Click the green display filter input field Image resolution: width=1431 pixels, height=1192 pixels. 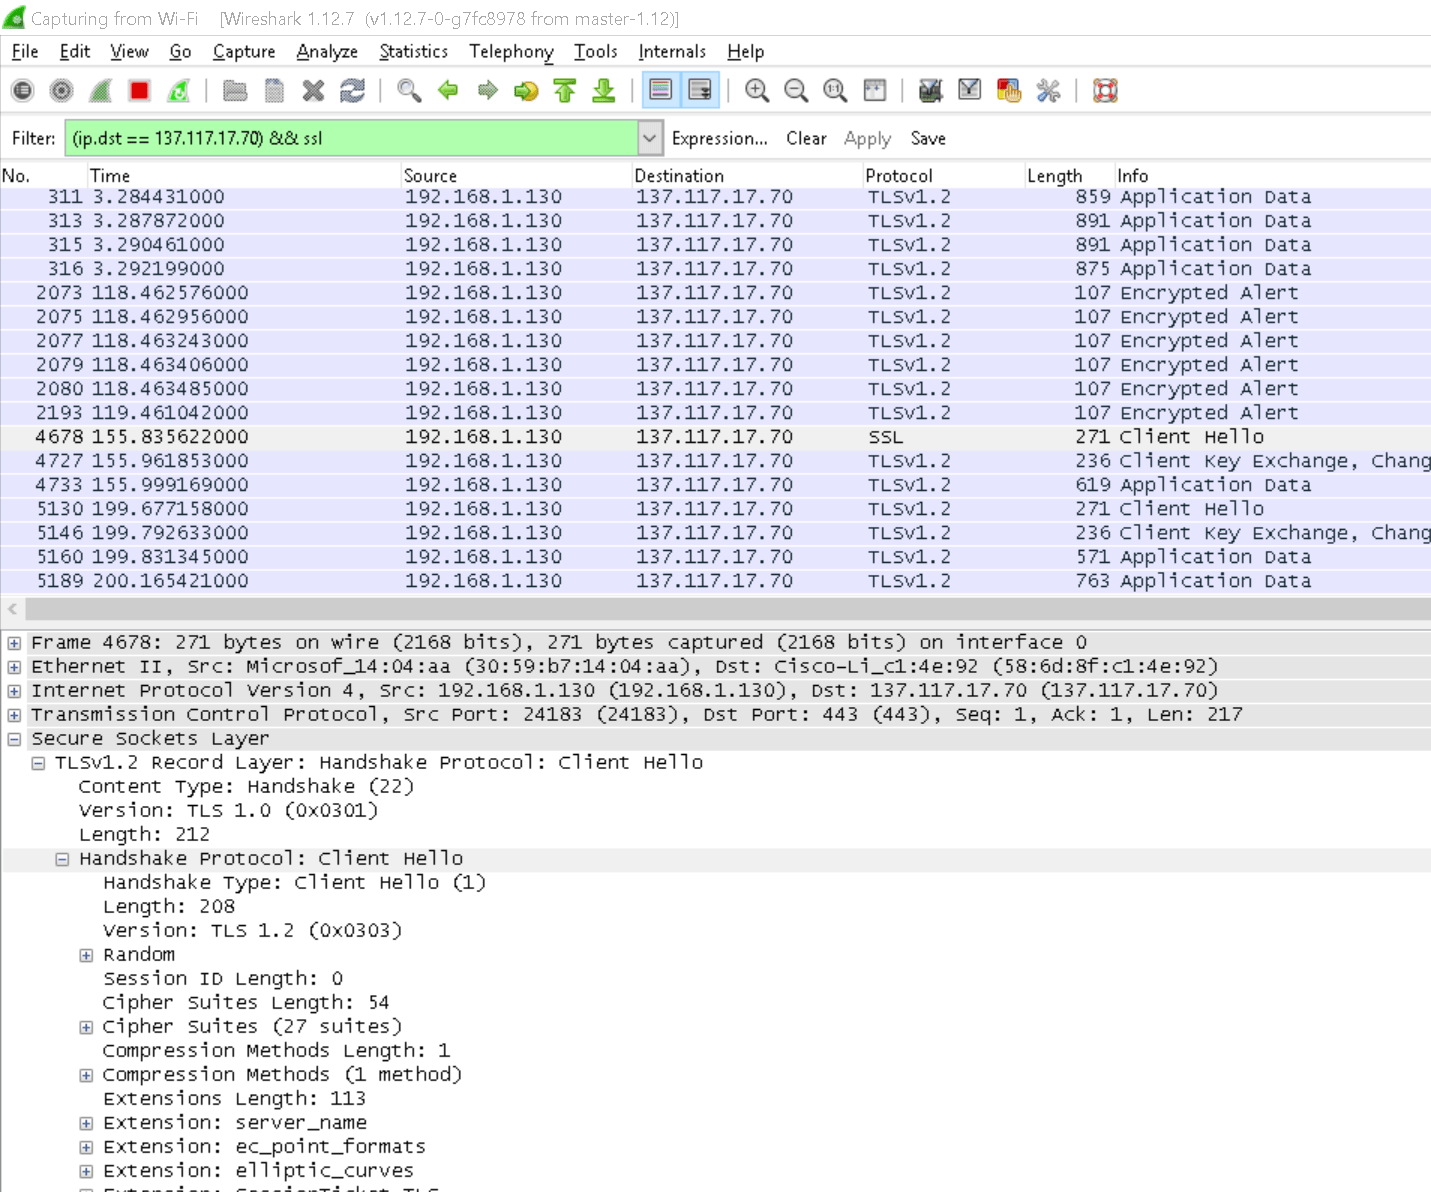(350, 138)
